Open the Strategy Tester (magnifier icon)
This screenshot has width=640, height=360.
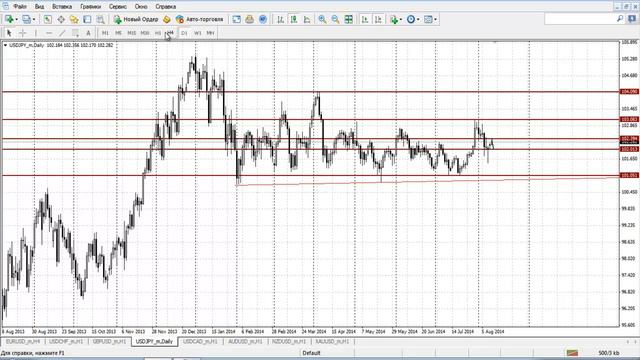click(100, 19)
